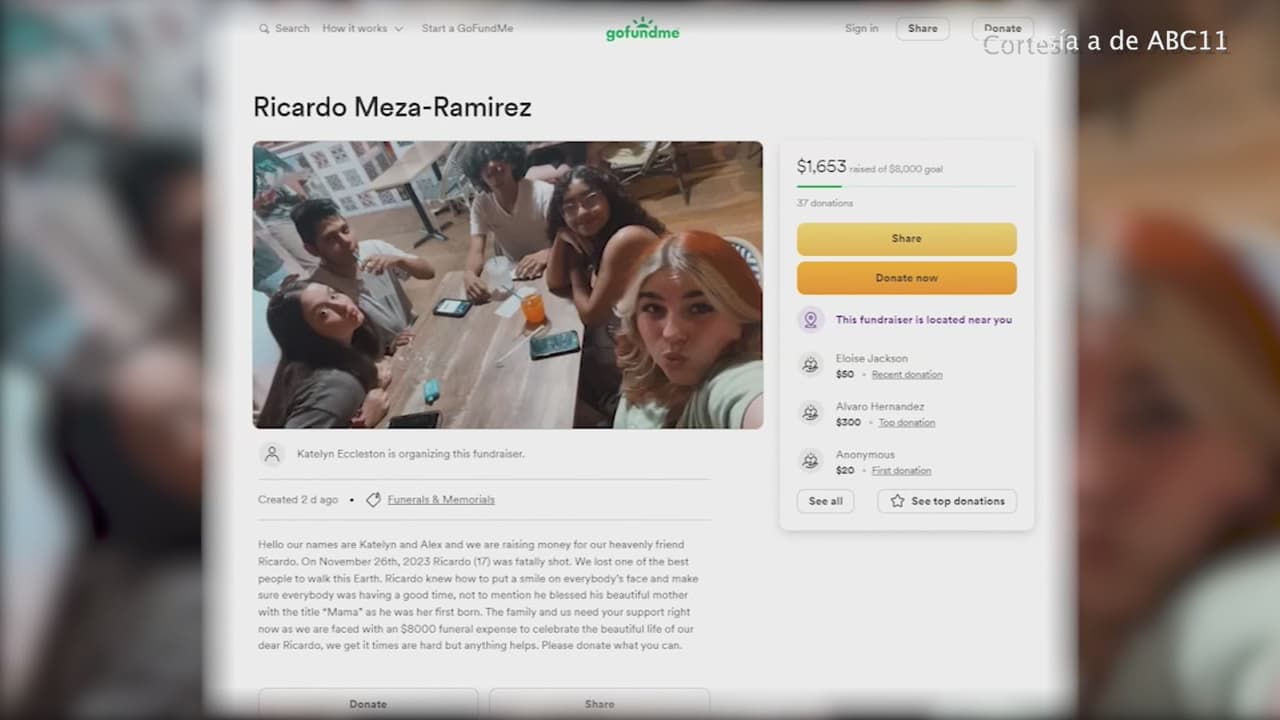Click Sign in in the header
The width and height of the screenshot is (1280, 720).
(861, 29)
